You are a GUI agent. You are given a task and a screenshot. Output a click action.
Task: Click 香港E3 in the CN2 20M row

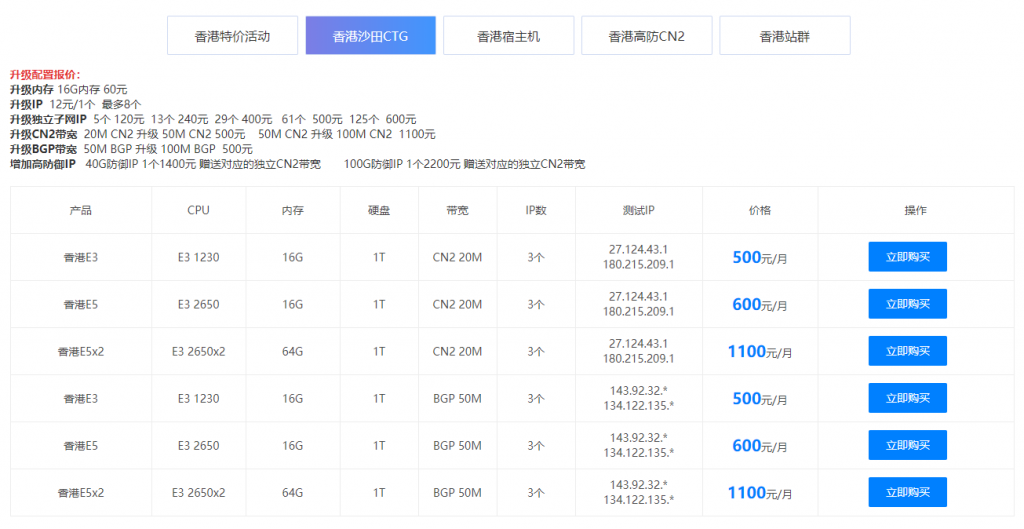(81, 257)
